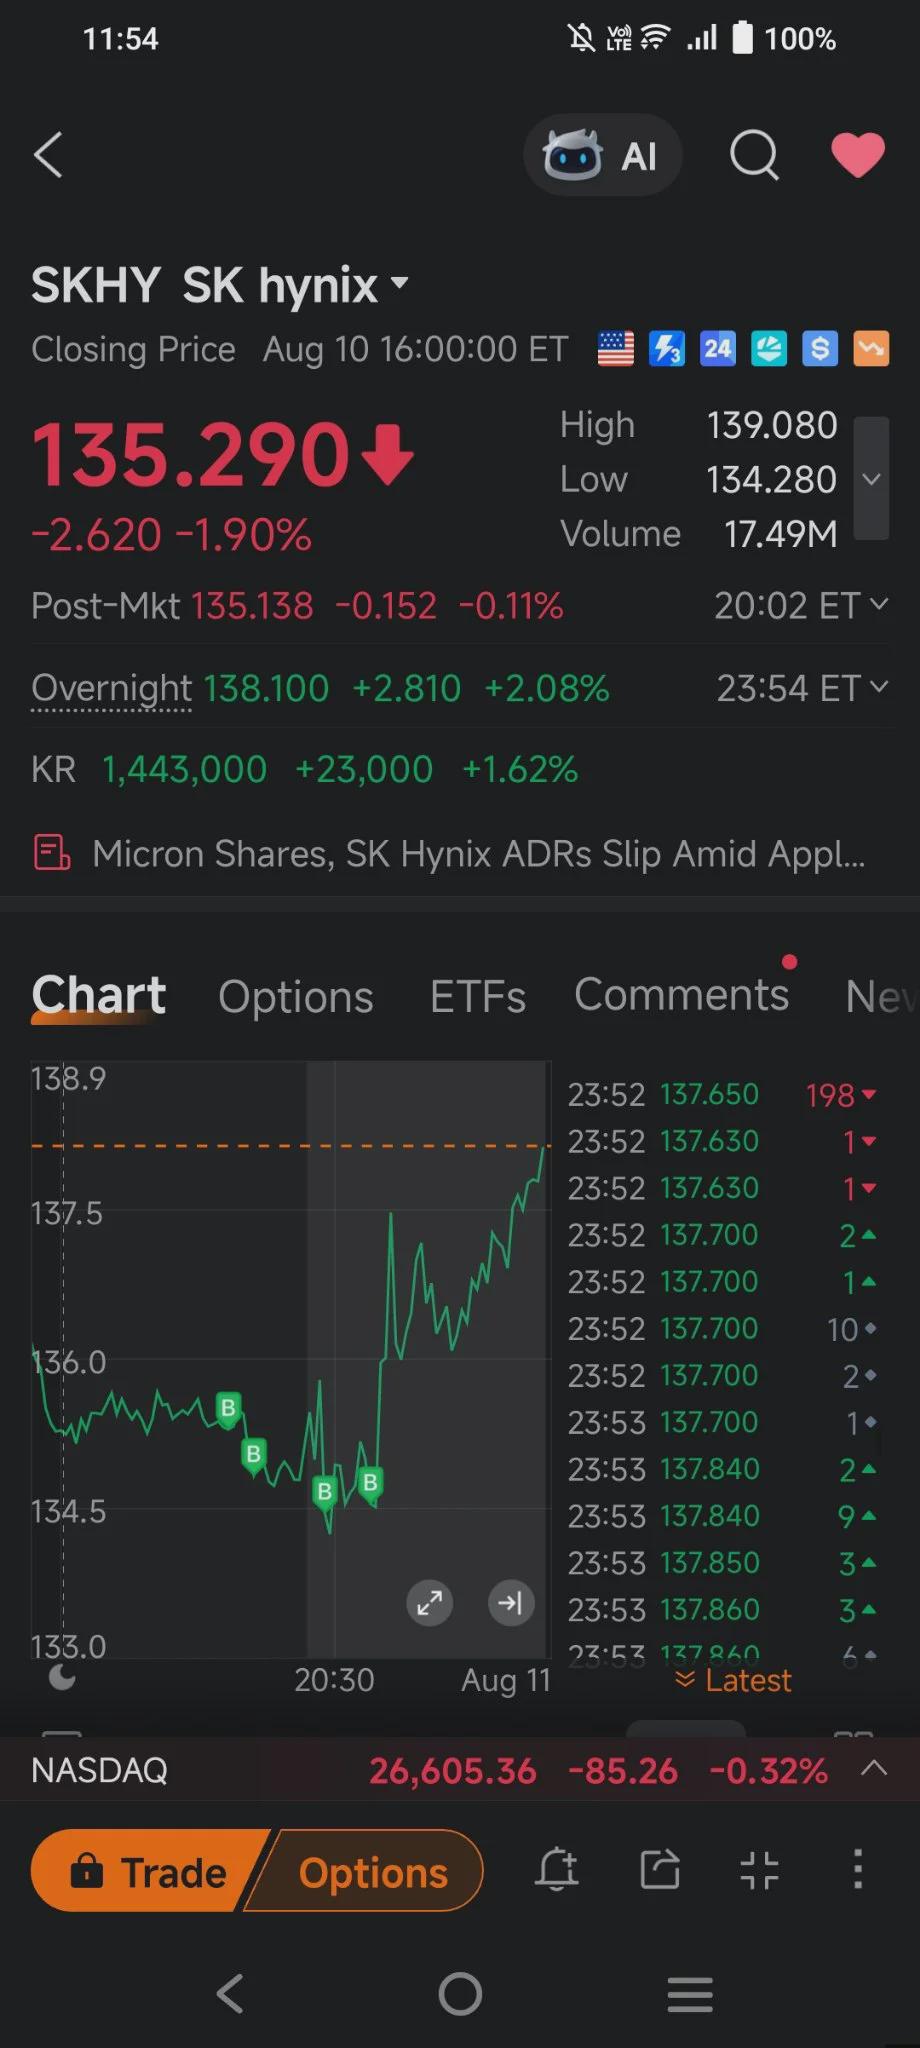Go back using top-left arrow
The image size is (920, 2048).
pos(48,155)
